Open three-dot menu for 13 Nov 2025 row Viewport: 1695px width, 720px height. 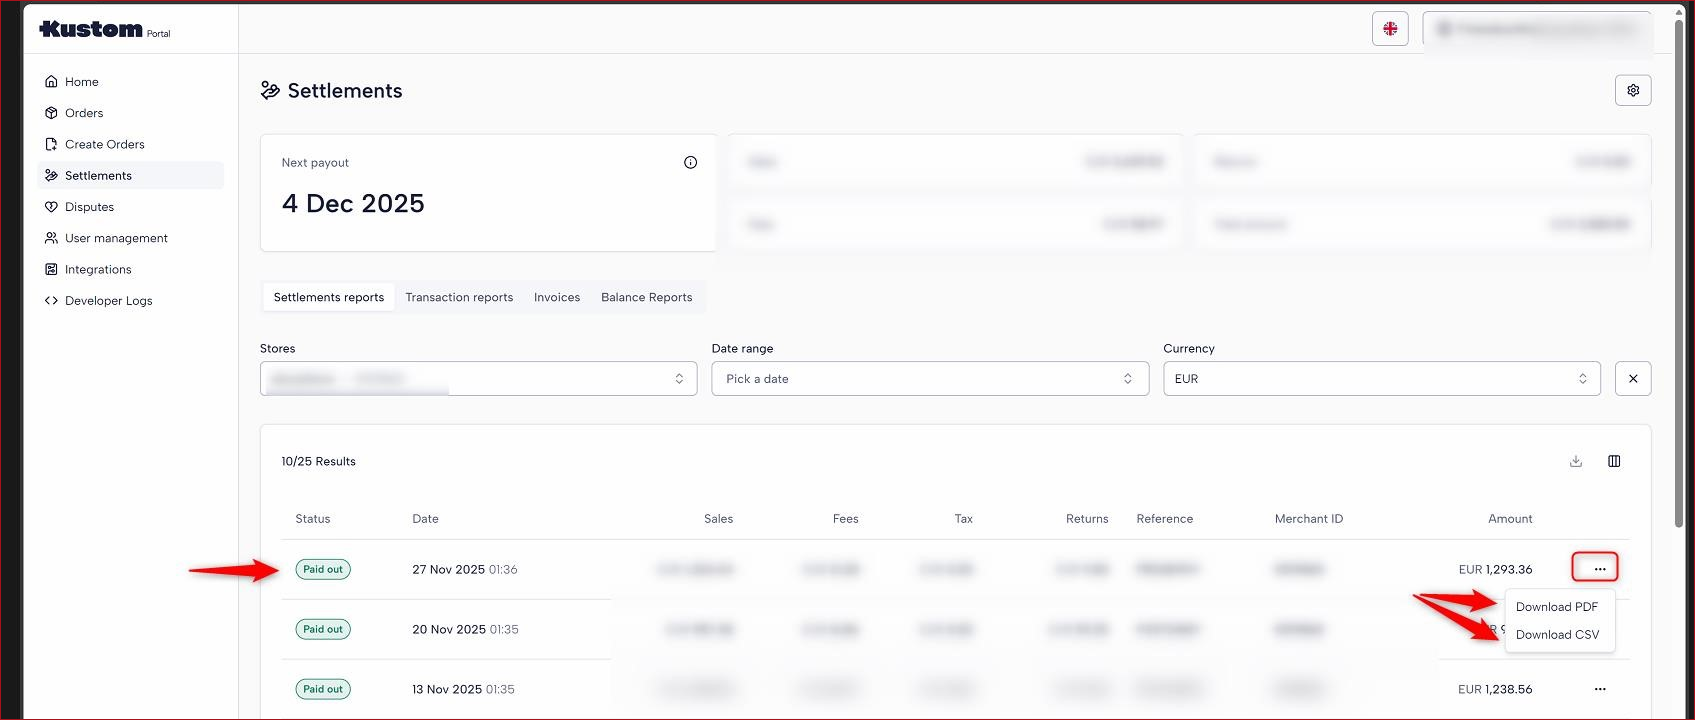point(1599,689)
